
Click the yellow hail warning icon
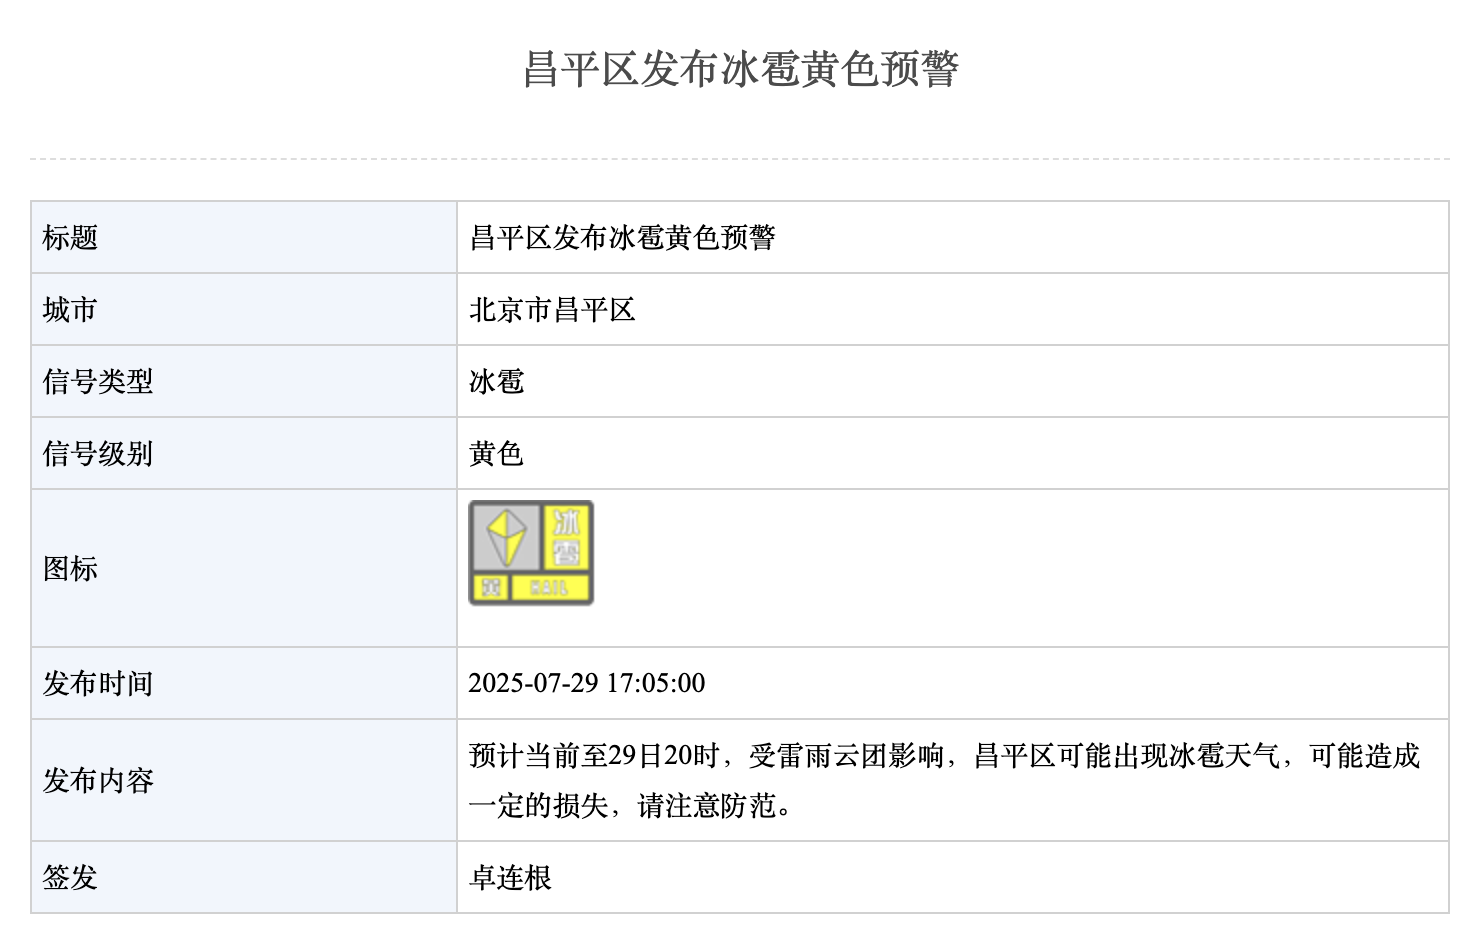click(531, 553)
